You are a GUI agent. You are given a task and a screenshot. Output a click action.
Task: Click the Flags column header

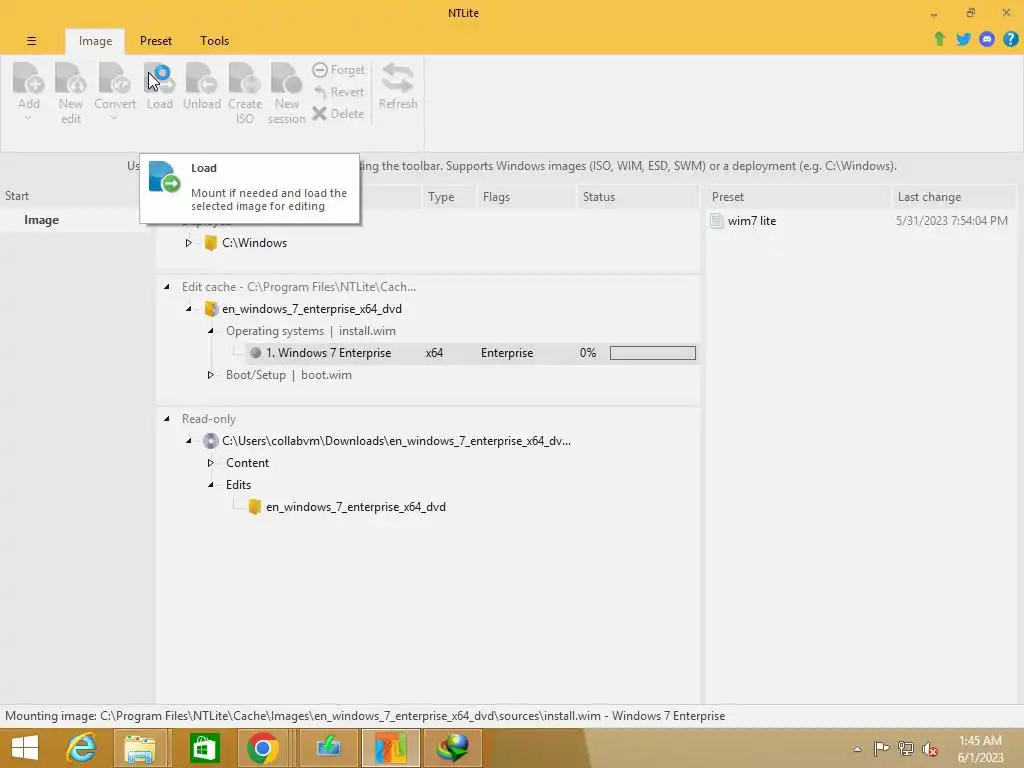(x=526, y=197)
